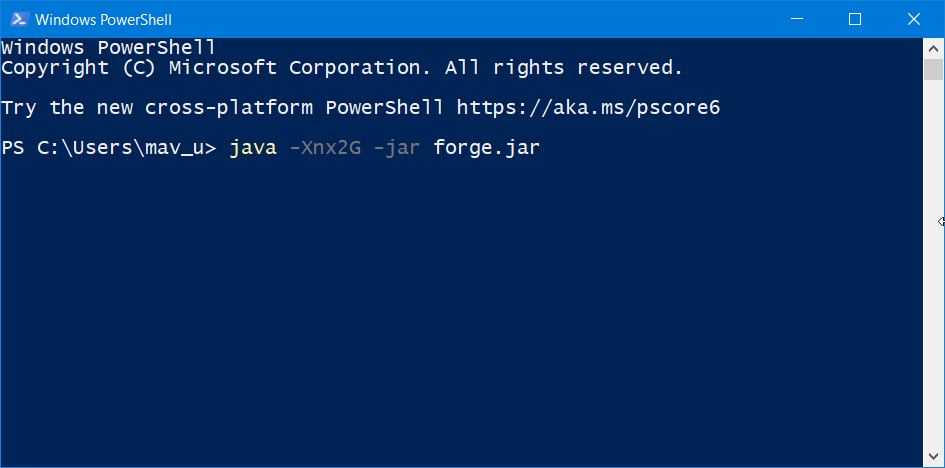Click the Windows PowerShell title text
945x468 pixels.
pyautogui.click(x=104, y=20)
